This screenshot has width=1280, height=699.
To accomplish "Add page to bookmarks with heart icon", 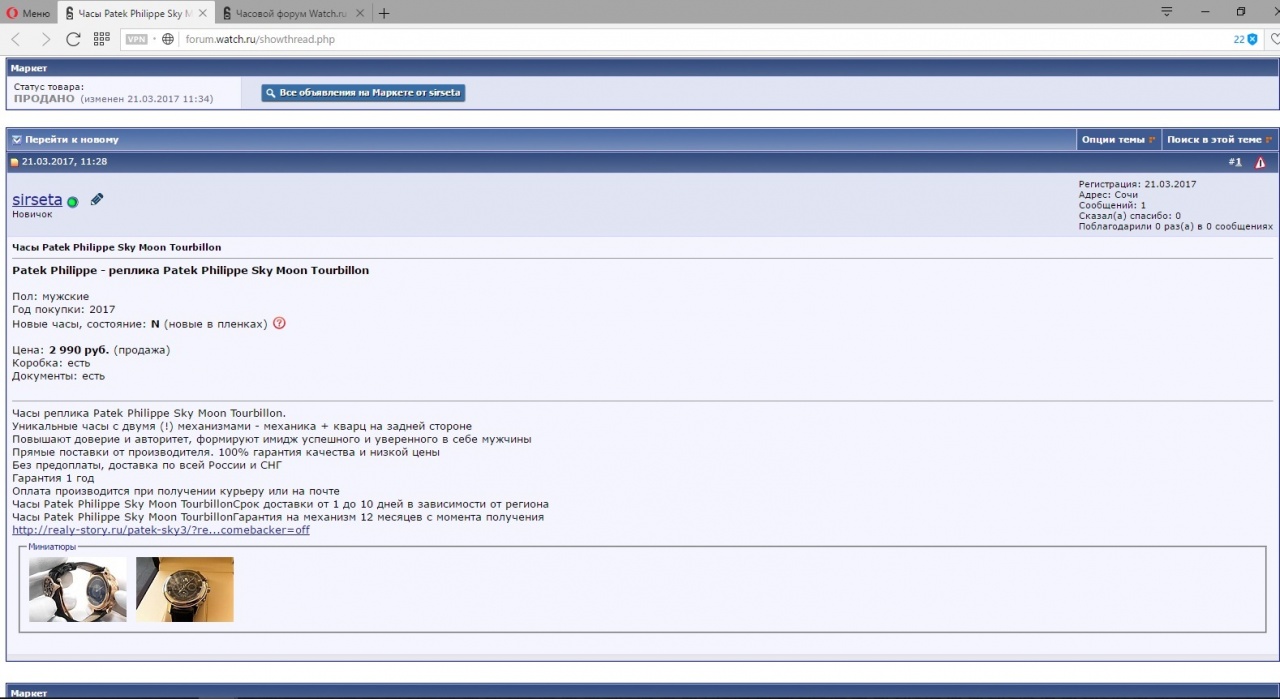I will click(x=1273, y=39).
